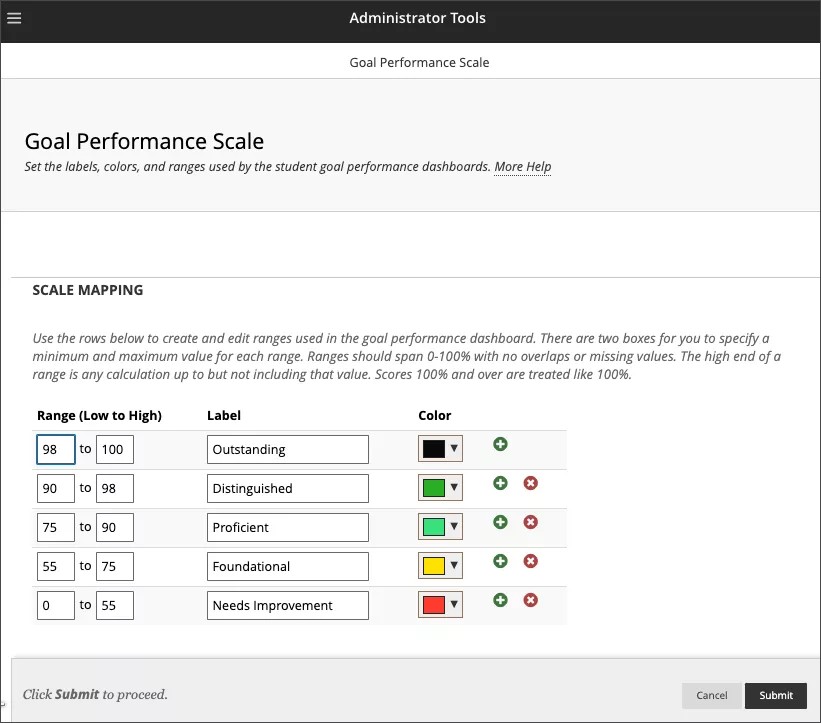The width and height of the screenshot is (821, 723).
Task: Delete the Proficient range row
Action: point(531,522)
